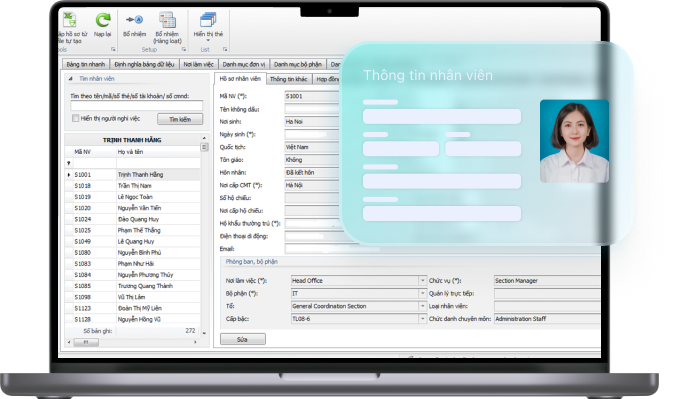The image size is (674, 399).
Task: Select employee Lê Ngọc Toản row
Action: click(x=133, y=197)
